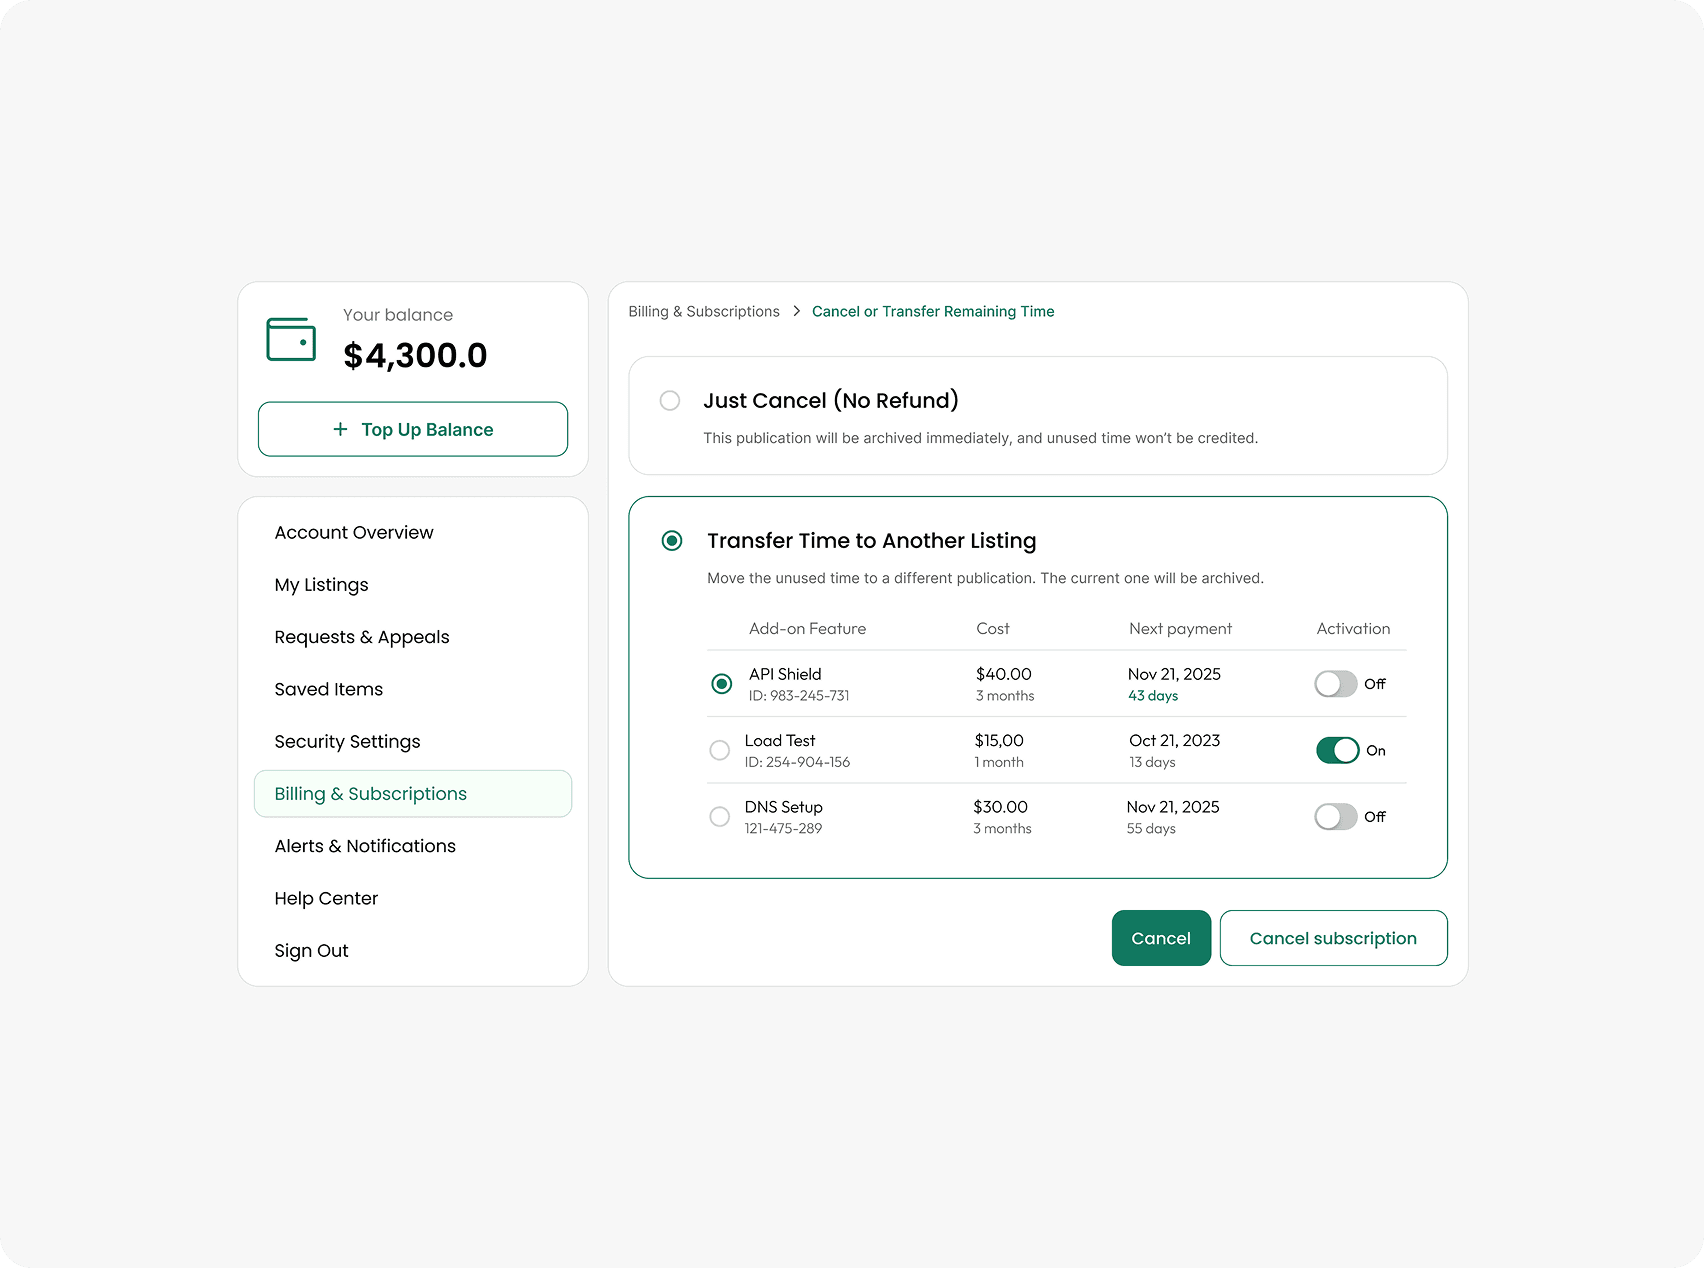Viewport: 1704px width, 1268px height.
Task: Click the Load Test feature name
Action: [x=780, y=741]
